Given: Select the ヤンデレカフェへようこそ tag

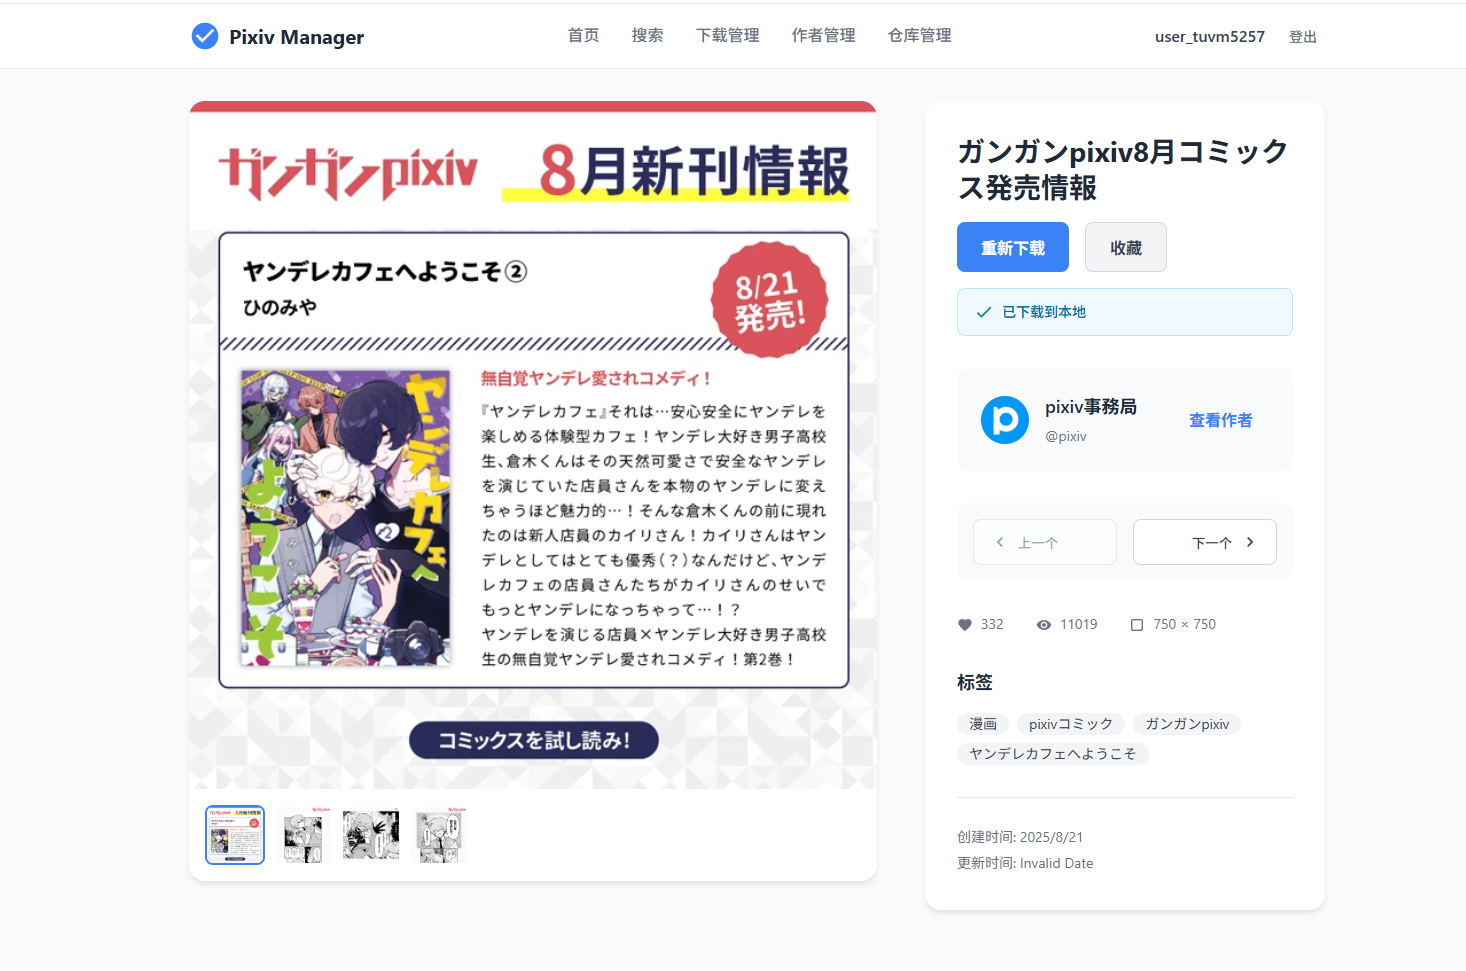Looking at the screenshot, I should click(x=1053, y=754).
